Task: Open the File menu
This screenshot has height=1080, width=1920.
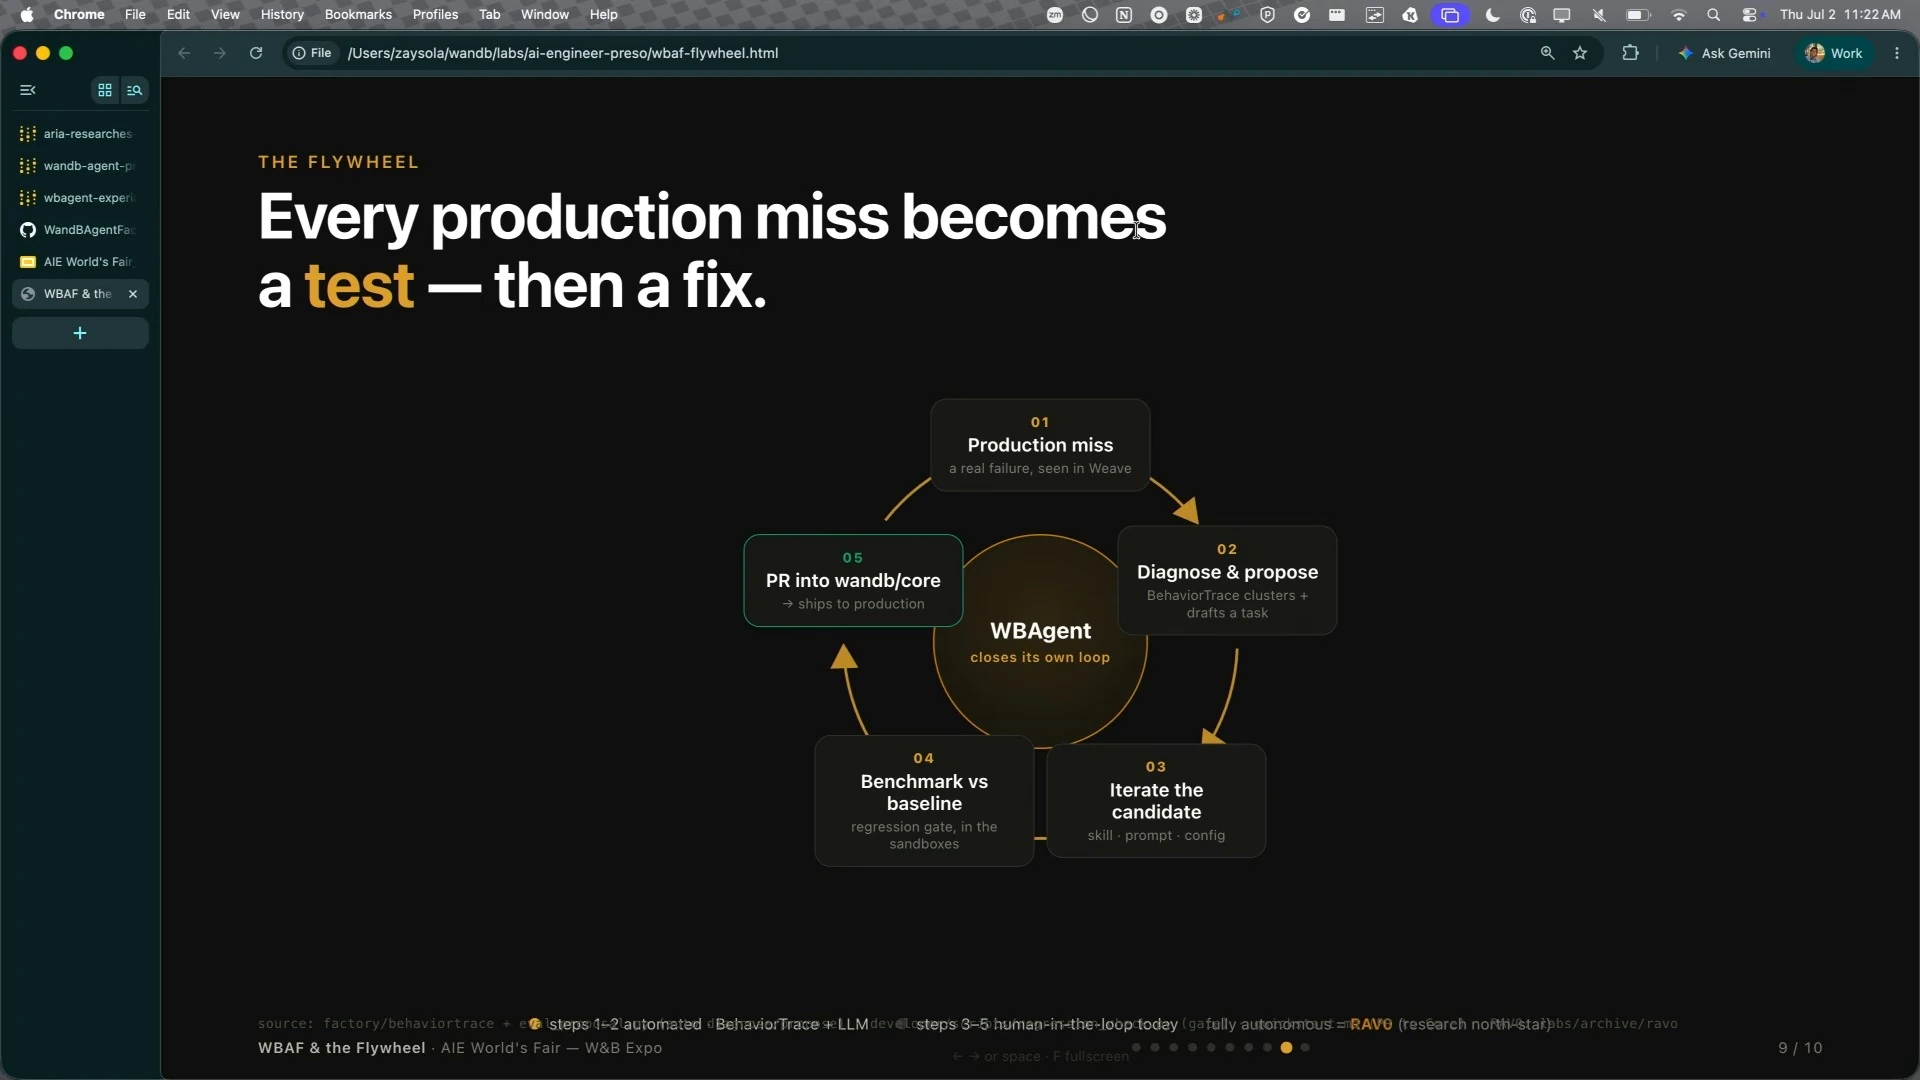Action: click(135, 14)
